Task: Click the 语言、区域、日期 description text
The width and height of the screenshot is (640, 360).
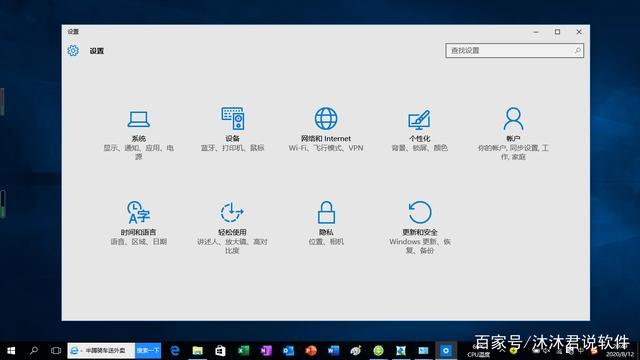Action: point(138,242)
